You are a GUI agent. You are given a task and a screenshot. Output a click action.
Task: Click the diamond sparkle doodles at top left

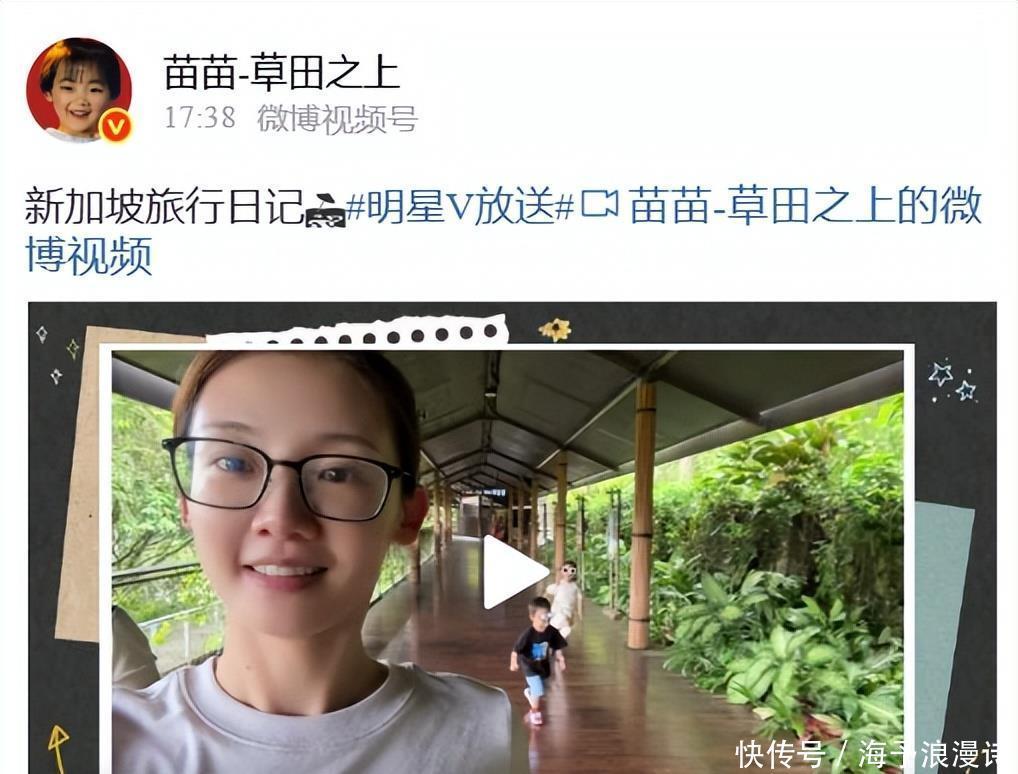coord(57,353)
